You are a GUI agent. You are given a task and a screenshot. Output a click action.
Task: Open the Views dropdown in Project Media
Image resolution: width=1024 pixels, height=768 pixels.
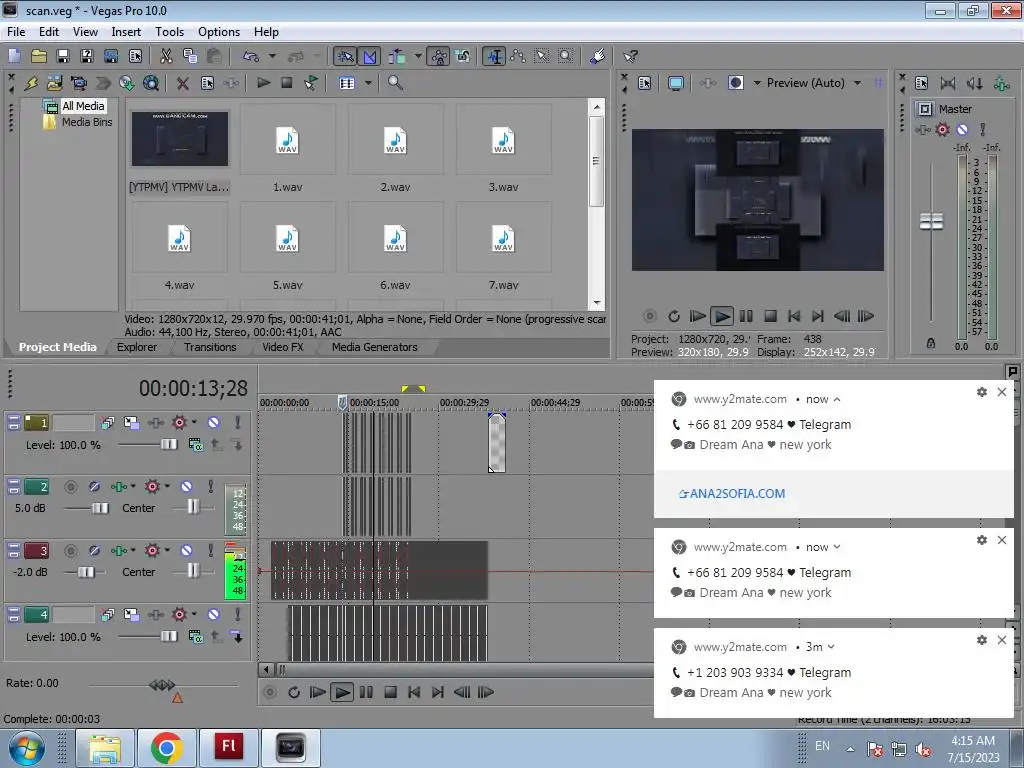pos(368,83)
